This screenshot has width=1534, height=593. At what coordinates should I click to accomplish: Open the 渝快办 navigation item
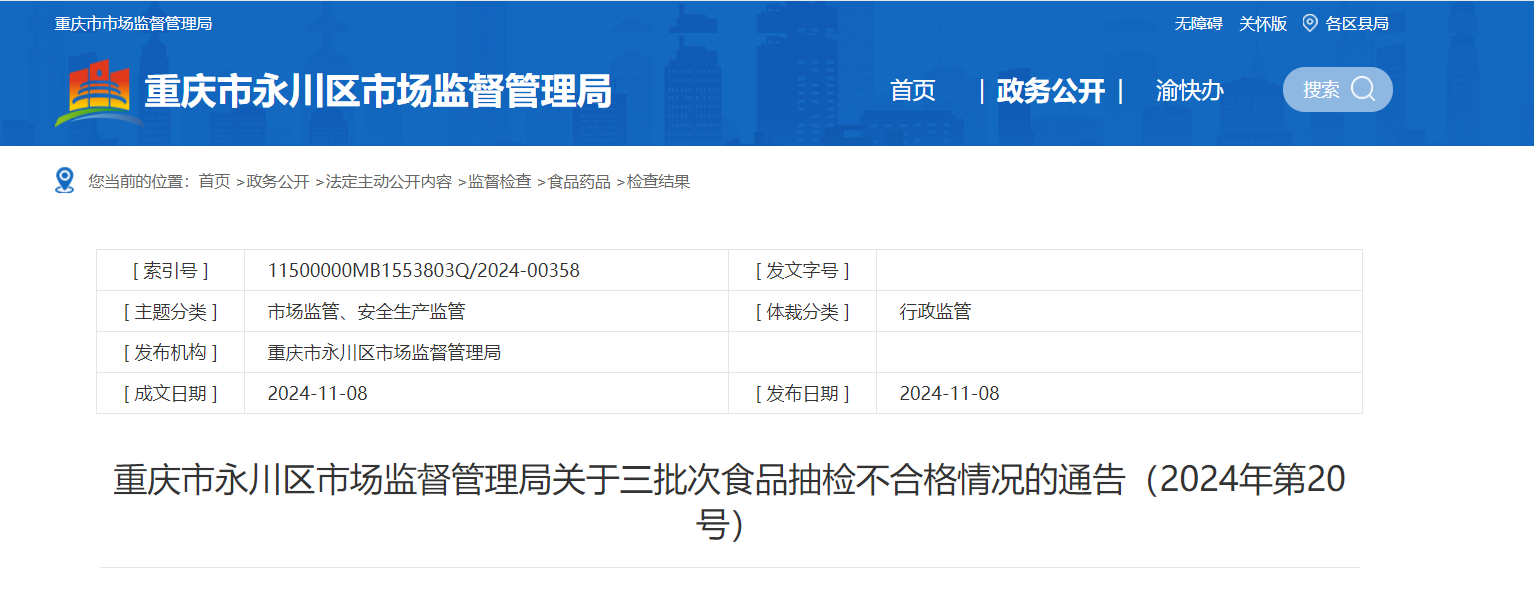point(1189,91)
